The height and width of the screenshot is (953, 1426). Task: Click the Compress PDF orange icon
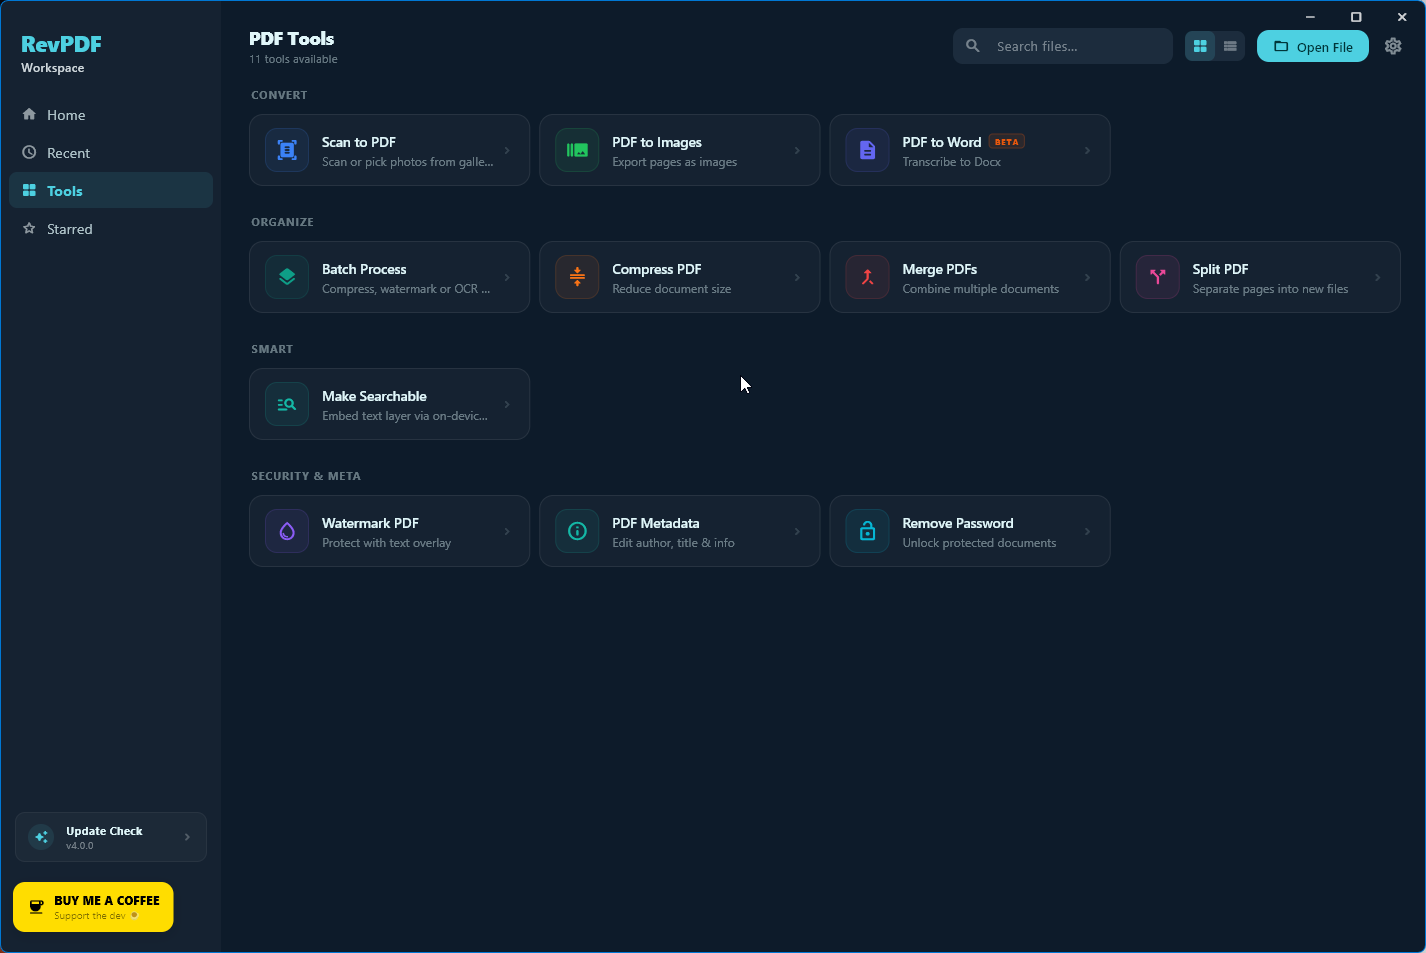577,277
